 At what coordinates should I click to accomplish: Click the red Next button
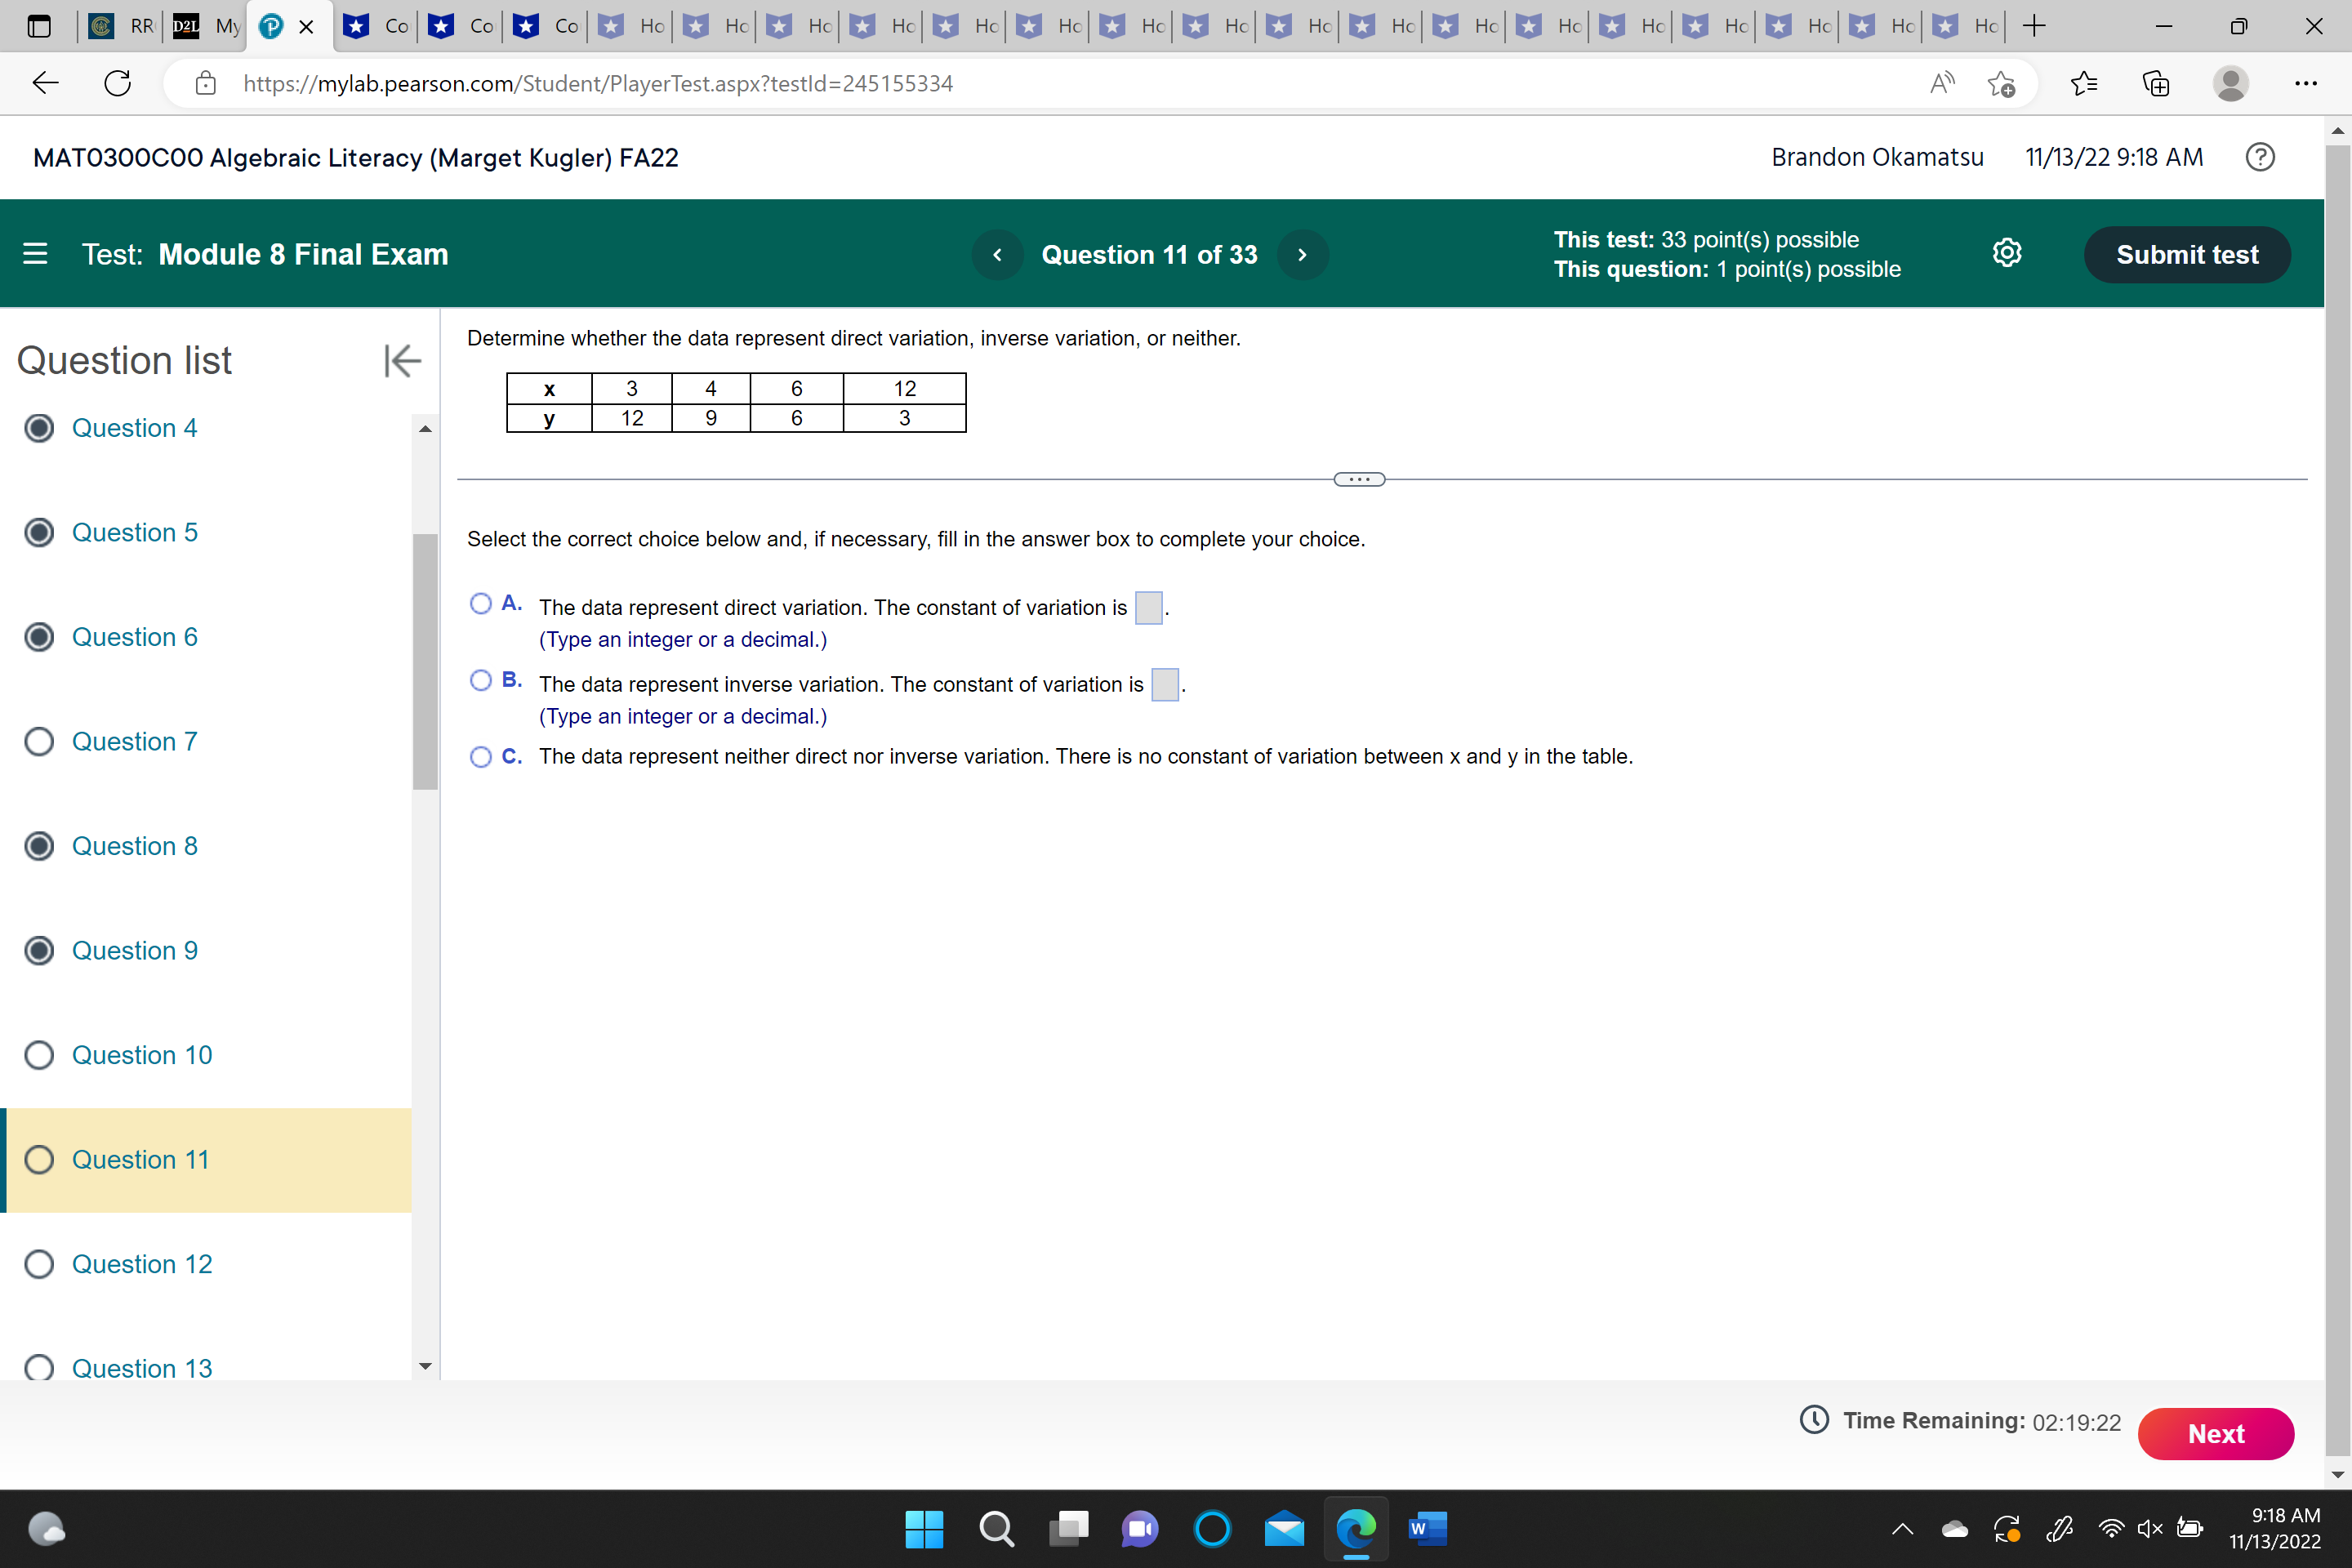coord(2215,1434)
